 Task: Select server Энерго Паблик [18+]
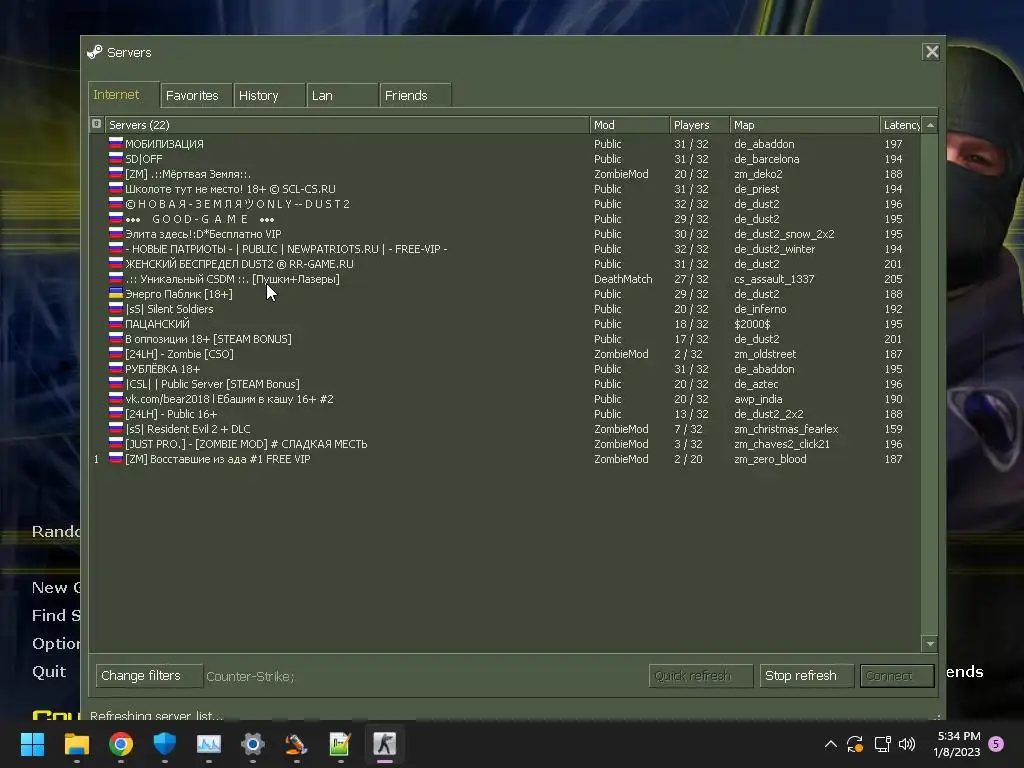pos(505,294)
